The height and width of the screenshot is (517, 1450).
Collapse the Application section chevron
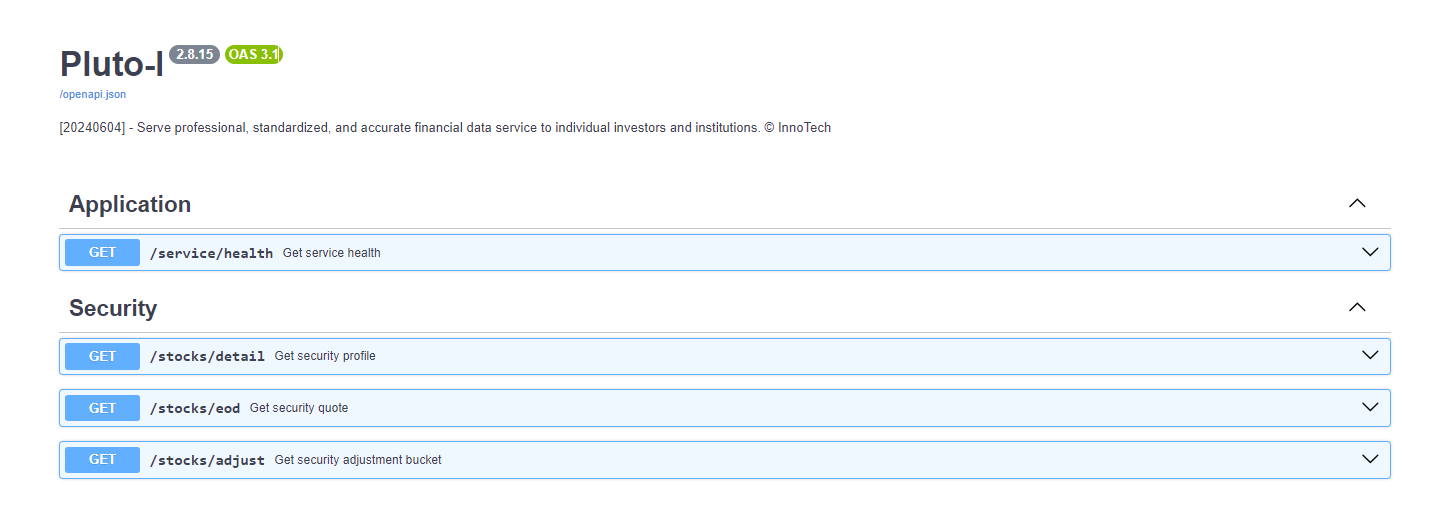coord(1356,203)
